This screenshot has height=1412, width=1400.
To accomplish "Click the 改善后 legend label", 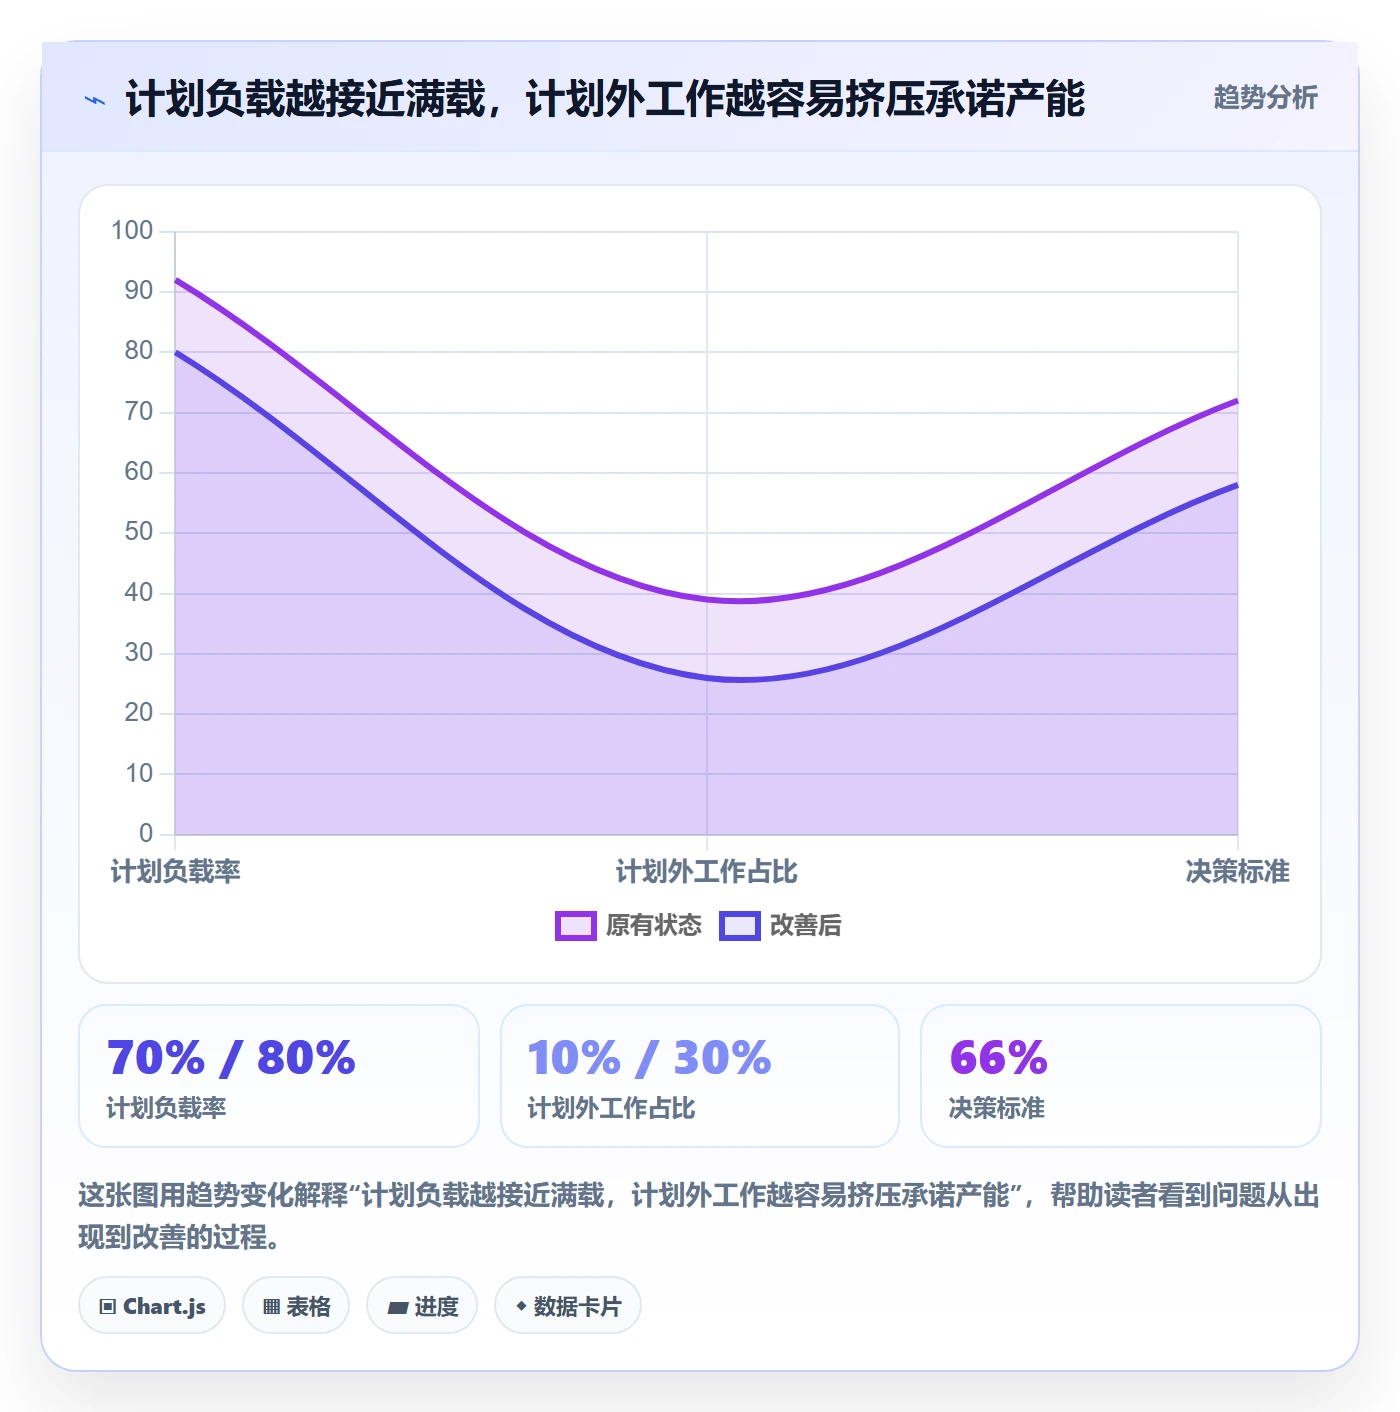I will pyautogui.click(x=806, y=926).
